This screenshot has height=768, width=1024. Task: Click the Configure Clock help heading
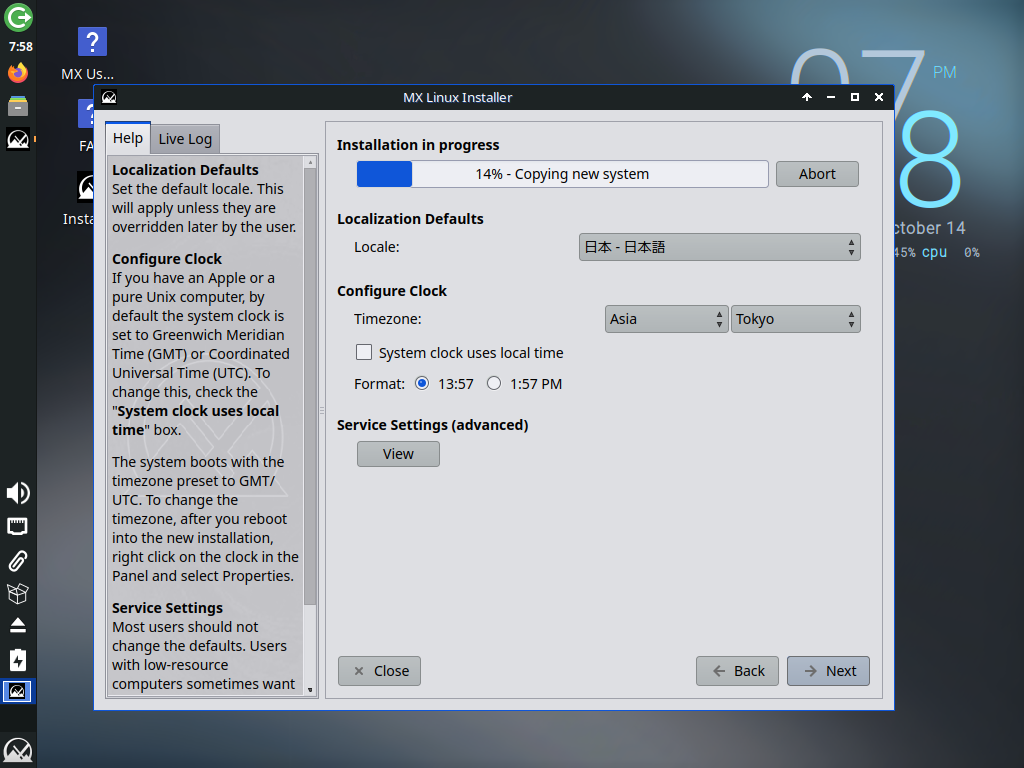(167, 259)
